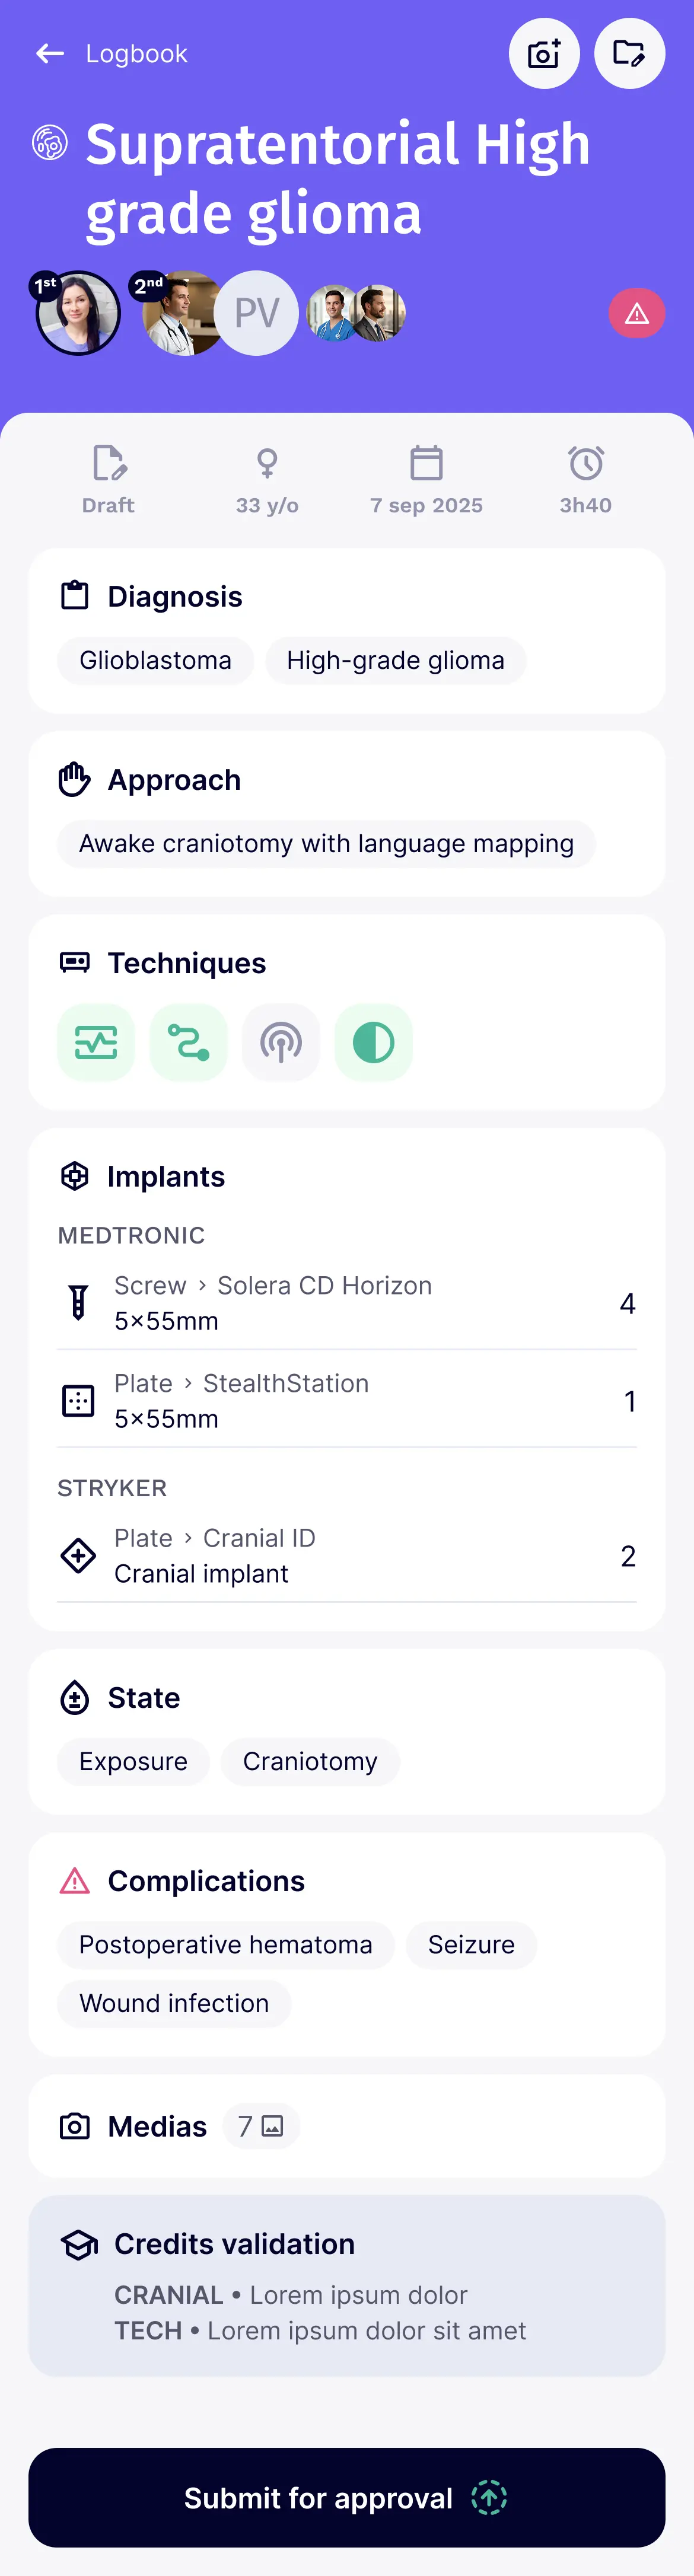
Task: Select the half-contrast technique icon
Action: point(373,1042)
